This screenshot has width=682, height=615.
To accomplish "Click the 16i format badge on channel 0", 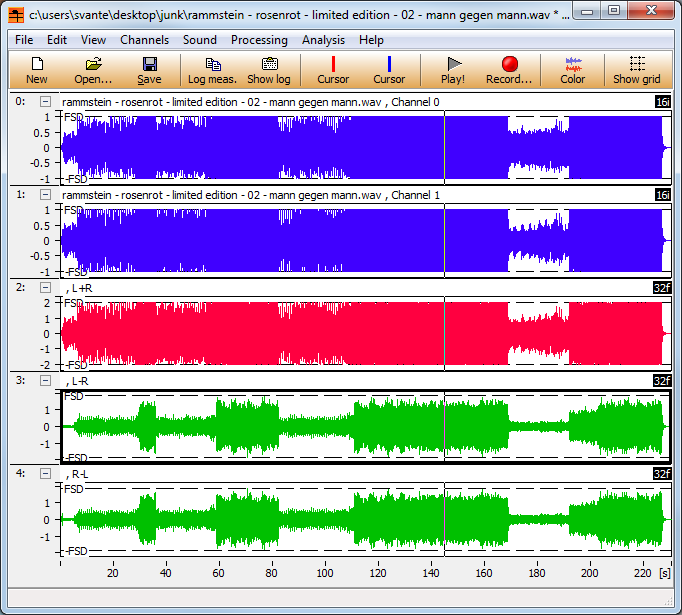I will click(x=662, y=102).
